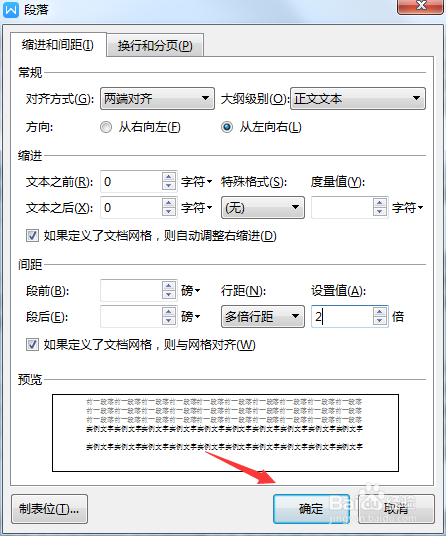This screenshot has width=446, height=536.
Task: Open the 对齐方式 dropdown showing 两端对齐
Action: tap(157, 98)
